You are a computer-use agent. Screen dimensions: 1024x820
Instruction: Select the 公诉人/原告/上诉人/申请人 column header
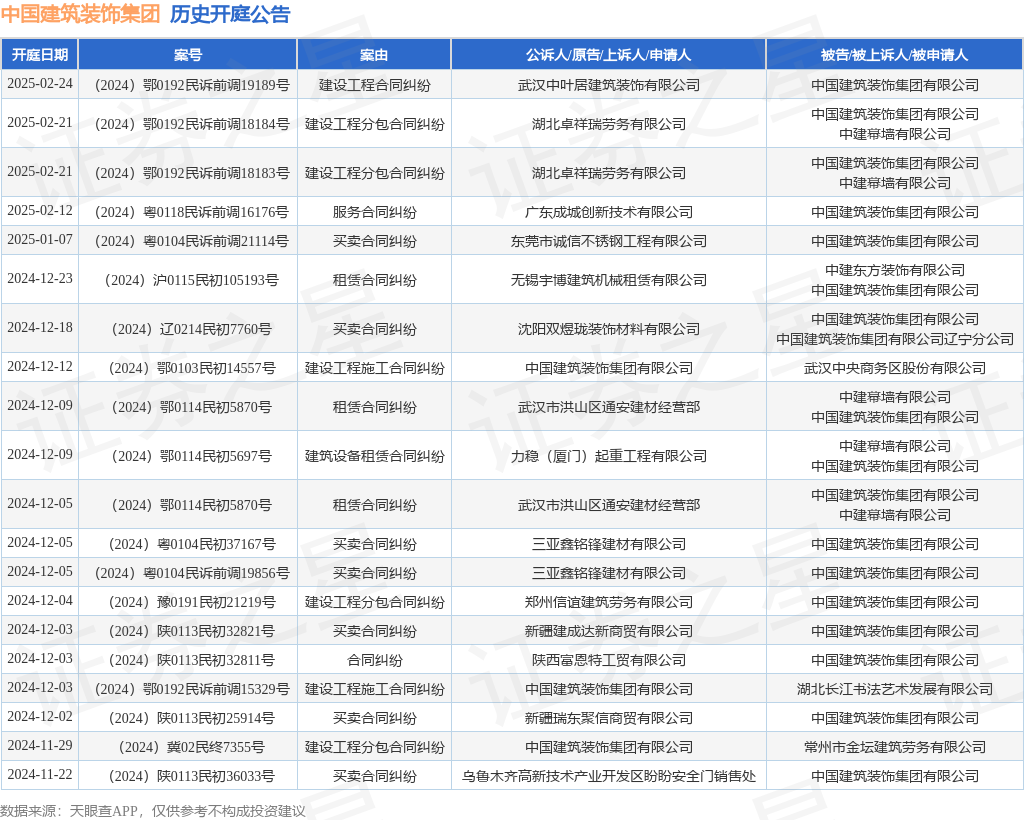[609, 55]
